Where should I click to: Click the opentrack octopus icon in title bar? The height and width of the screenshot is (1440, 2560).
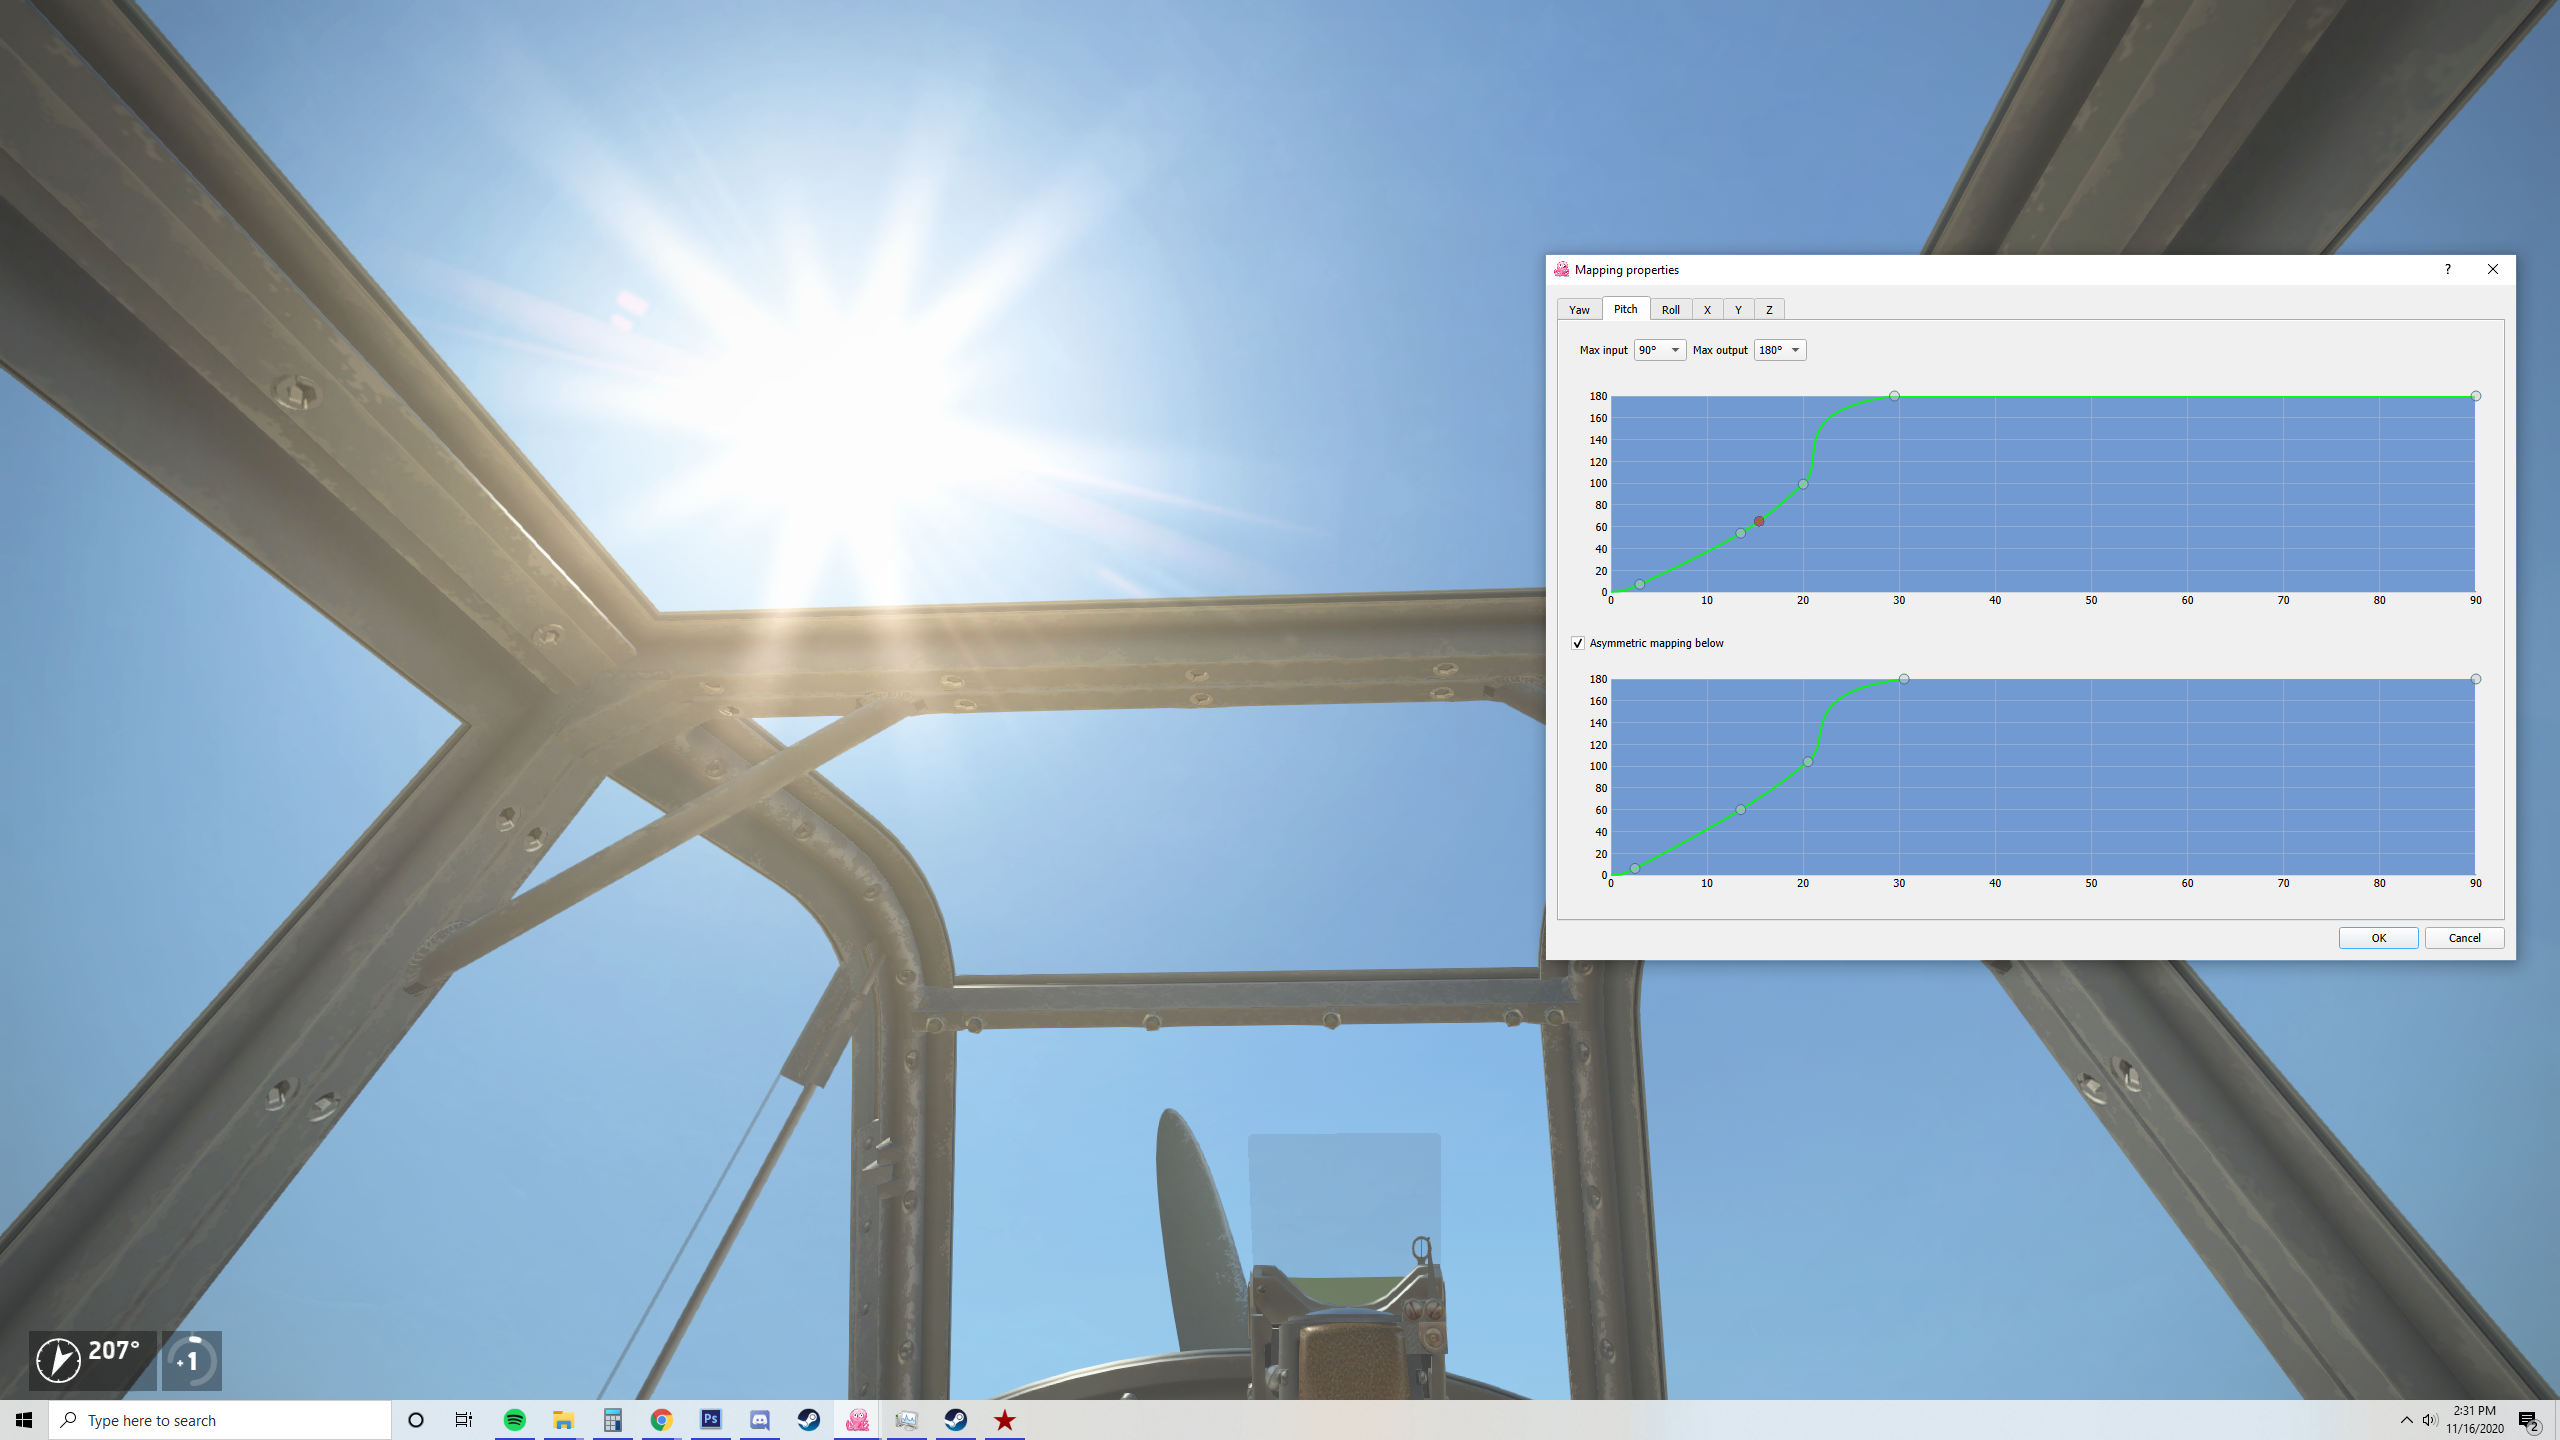tap(1561, 269)
